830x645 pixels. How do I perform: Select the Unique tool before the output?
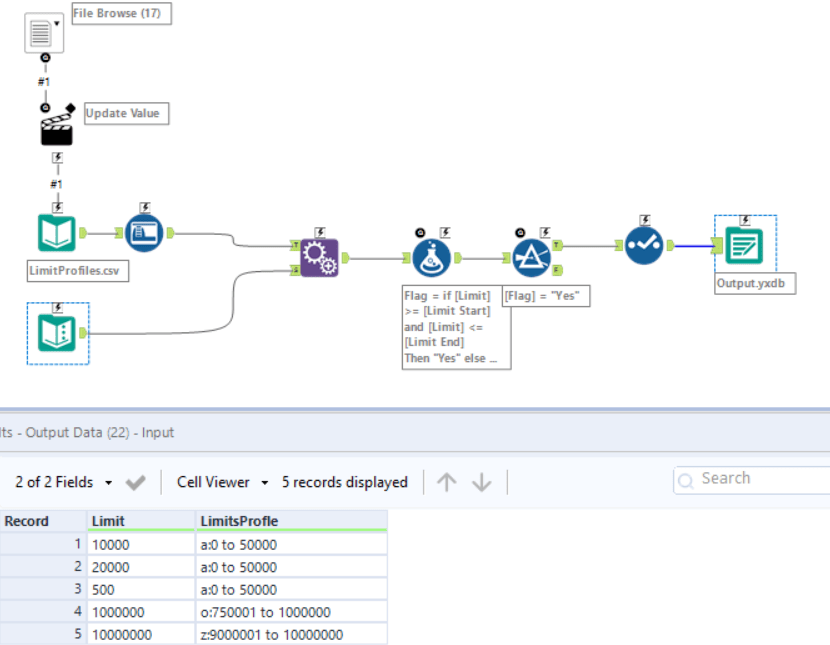pyautogui.click(x=643, y=244)
